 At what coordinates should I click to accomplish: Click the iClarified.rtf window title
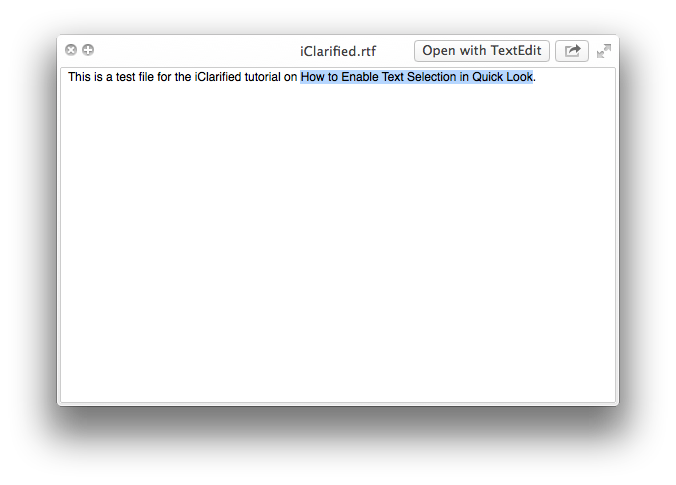coord(338,51)
